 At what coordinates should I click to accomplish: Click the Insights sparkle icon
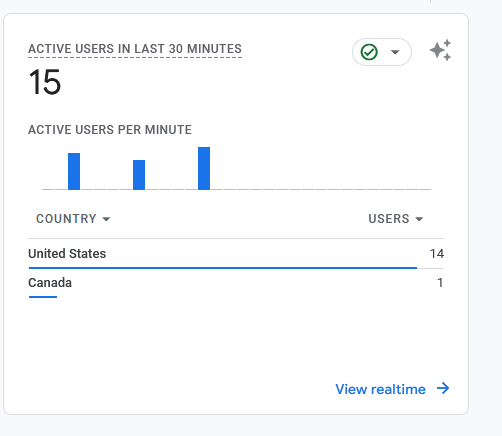[440, 51]
